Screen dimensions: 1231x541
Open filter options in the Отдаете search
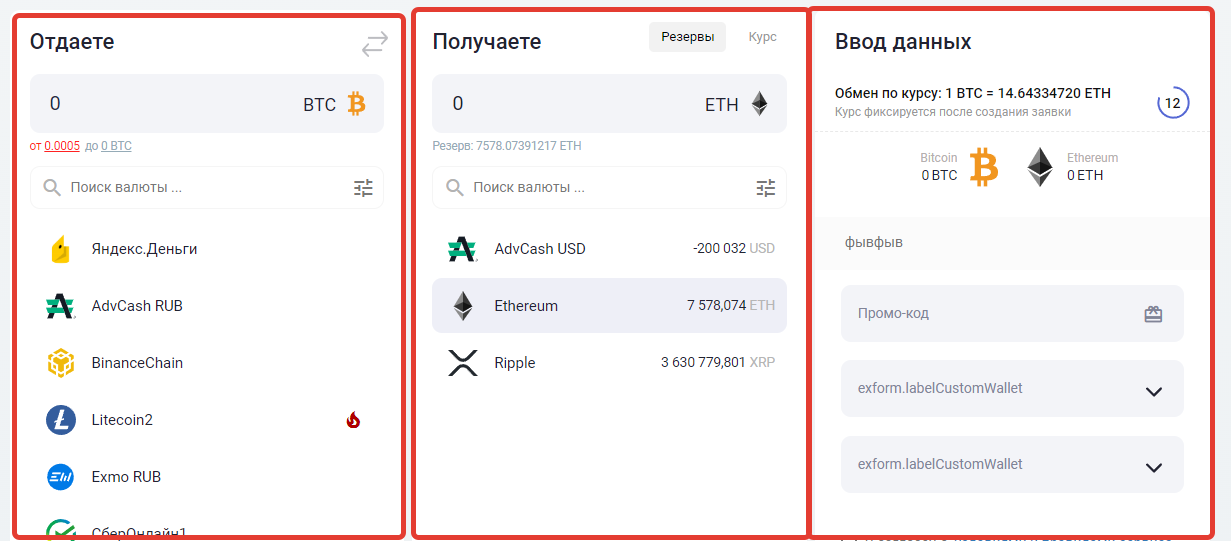click(363, 188)
